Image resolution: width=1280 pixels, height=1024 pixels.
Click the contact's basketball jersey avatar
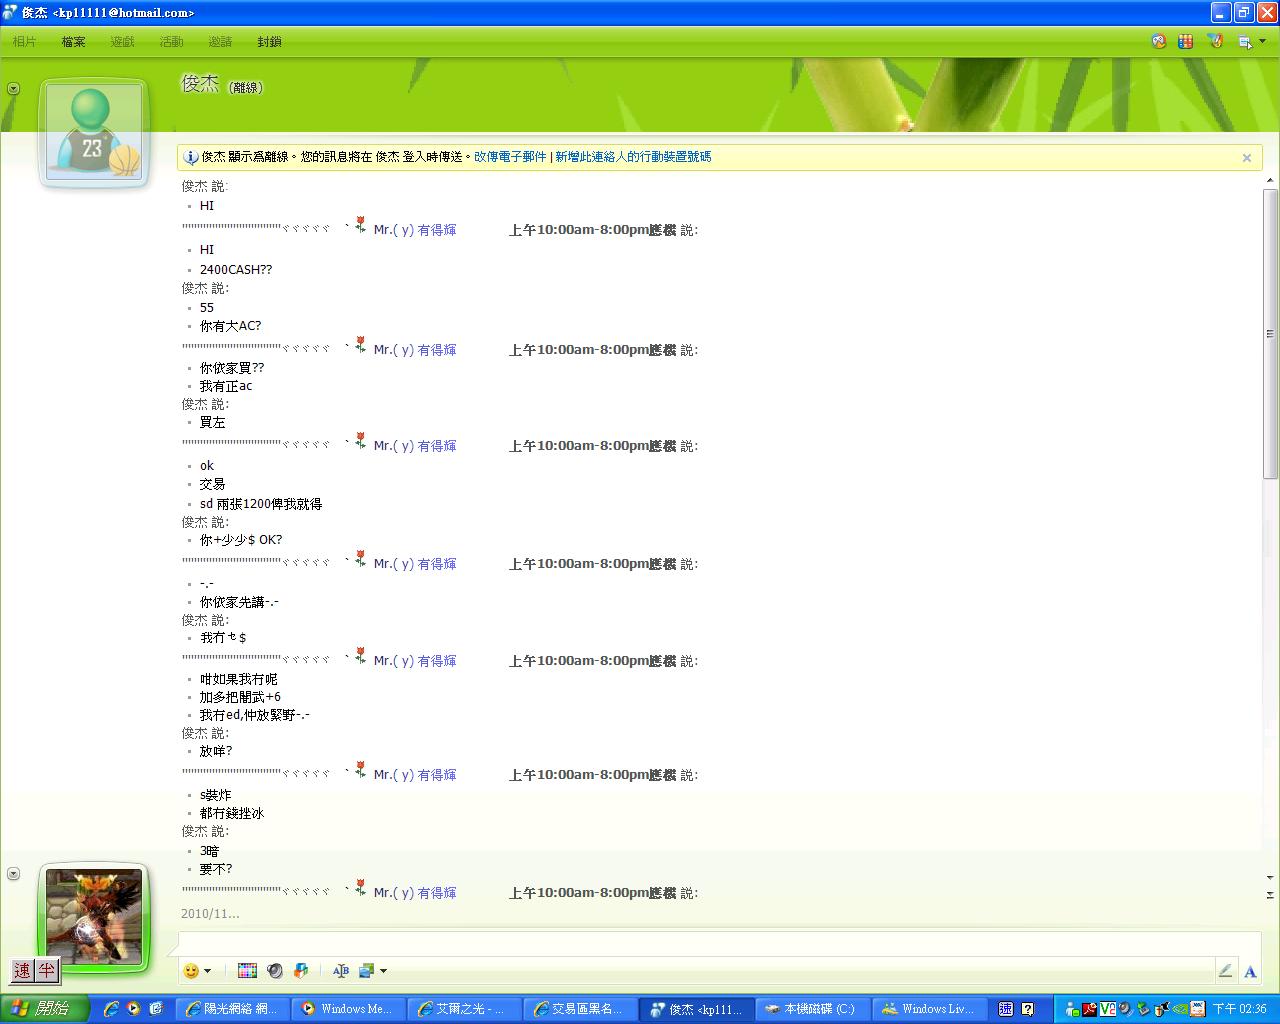[94, 132]
